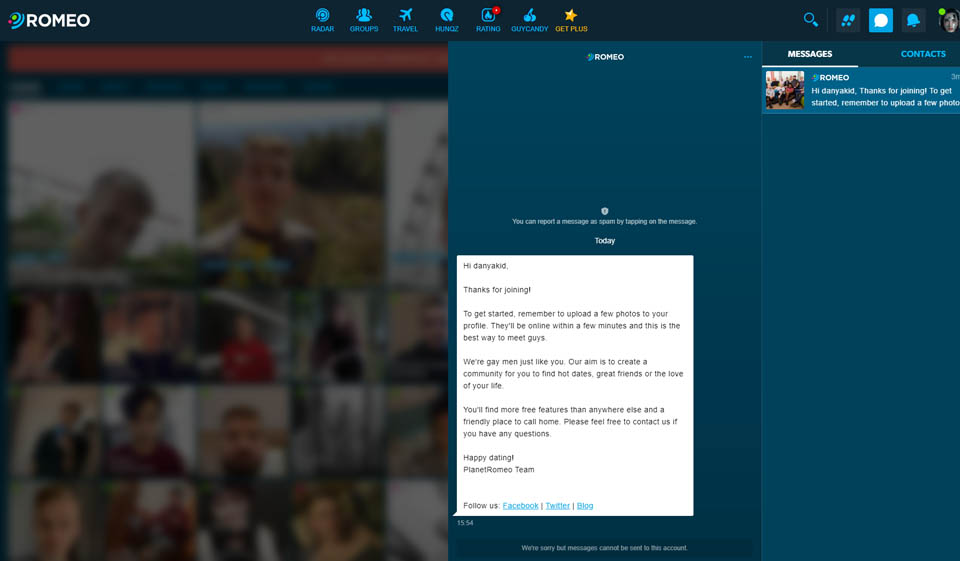This screenshot has height=561, width=960.
Task: Select the Messages tab
Action: [809, 54]
